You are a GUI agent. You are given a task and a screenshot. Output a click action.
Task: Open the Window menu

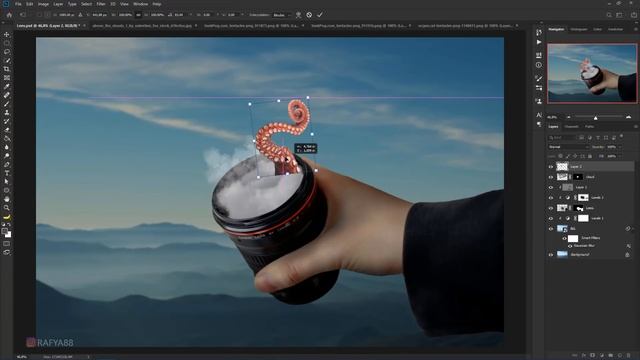[x=140, y=4]
